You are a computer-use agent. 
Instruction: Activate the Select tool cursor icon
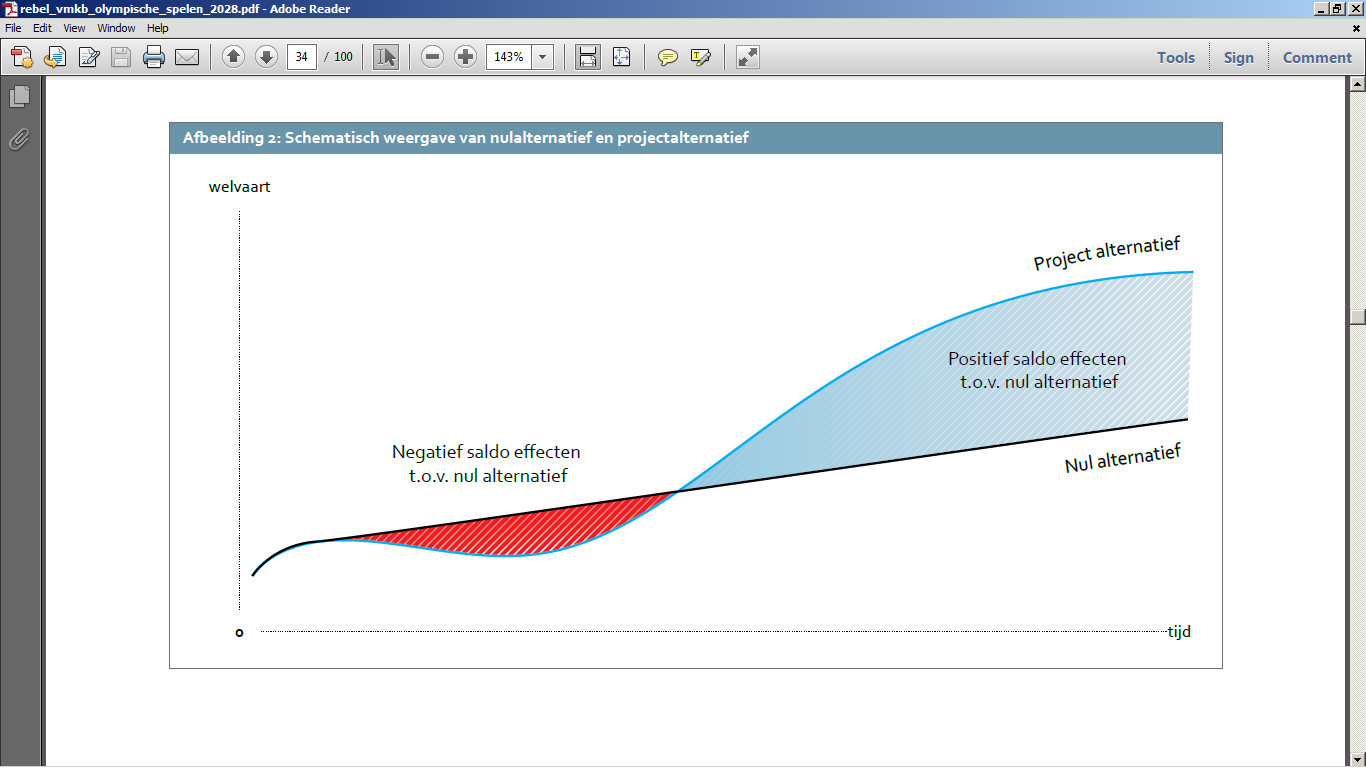coord(386,57)
